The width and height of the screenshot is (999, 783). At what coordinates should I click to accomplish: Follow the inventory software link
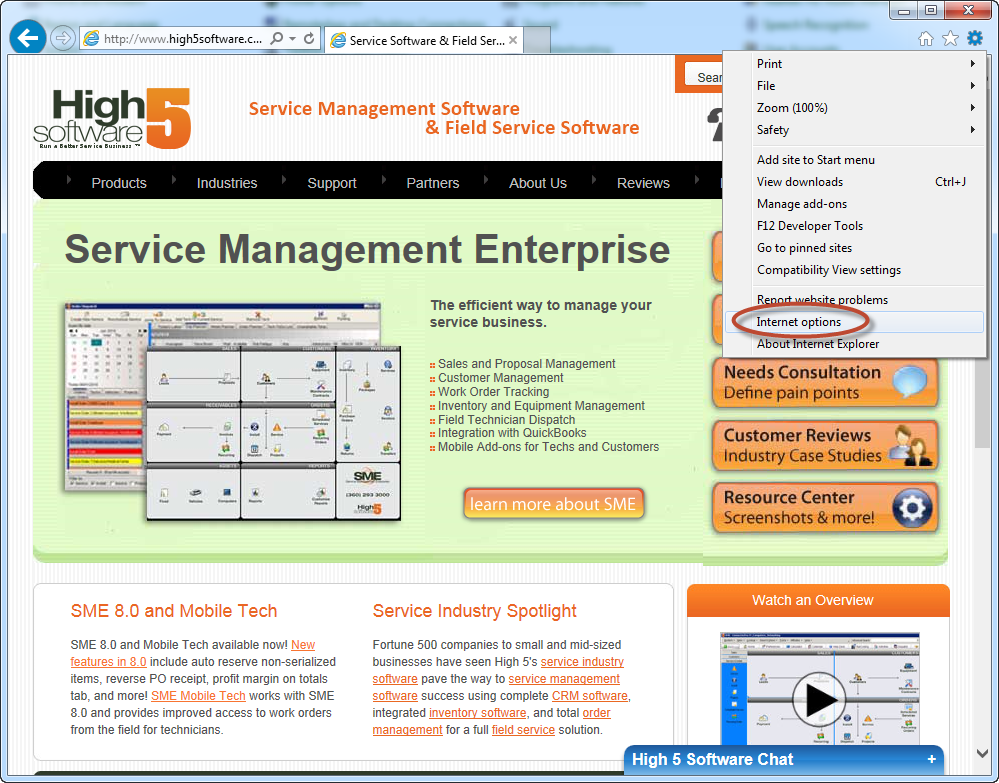click(x=477, y=712)
